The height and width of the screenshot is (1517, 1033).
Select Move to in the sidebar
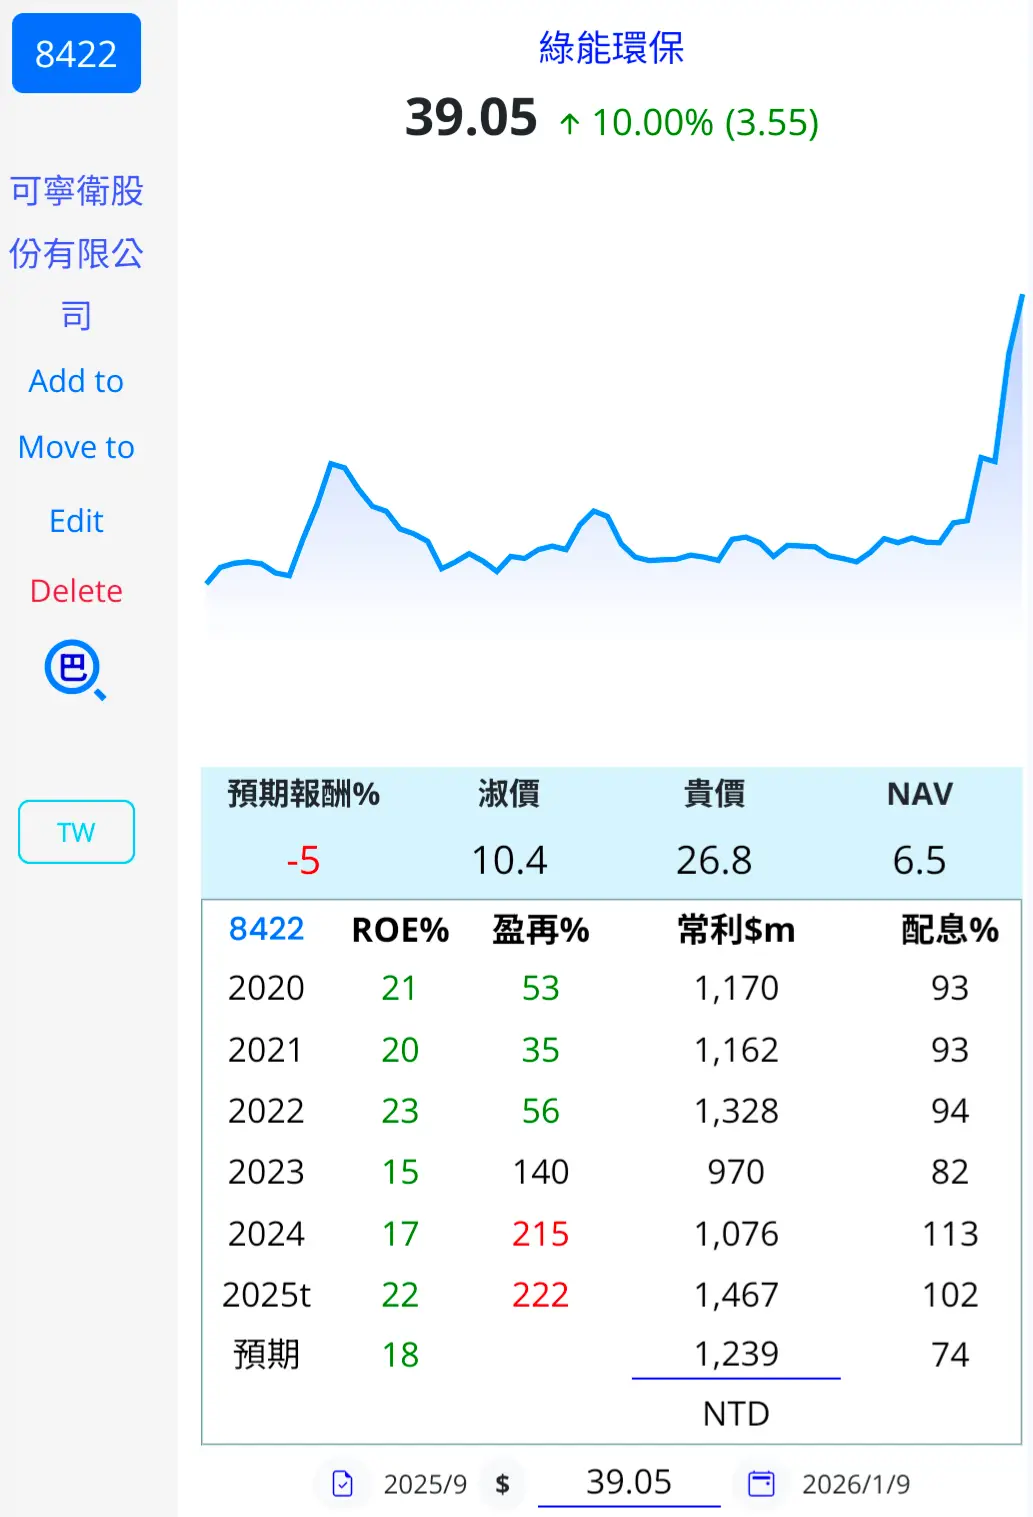[x=76, y=447]
